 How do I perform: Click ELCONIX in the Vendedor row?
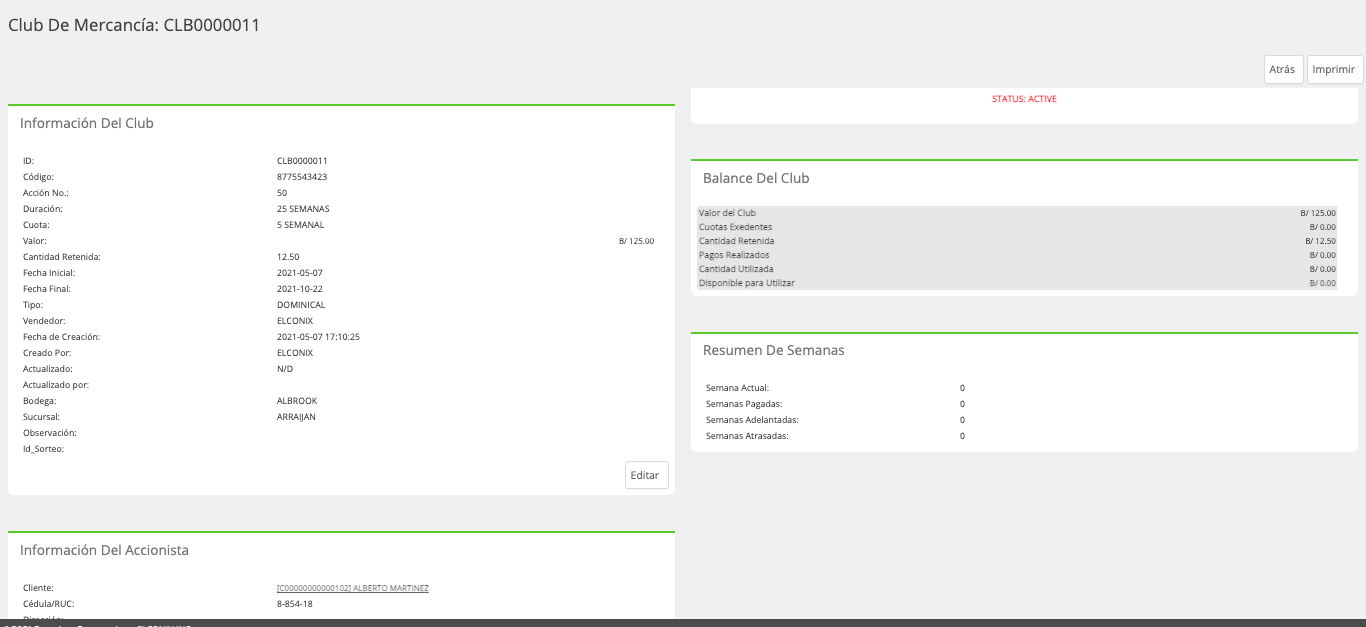click(295, 321)
